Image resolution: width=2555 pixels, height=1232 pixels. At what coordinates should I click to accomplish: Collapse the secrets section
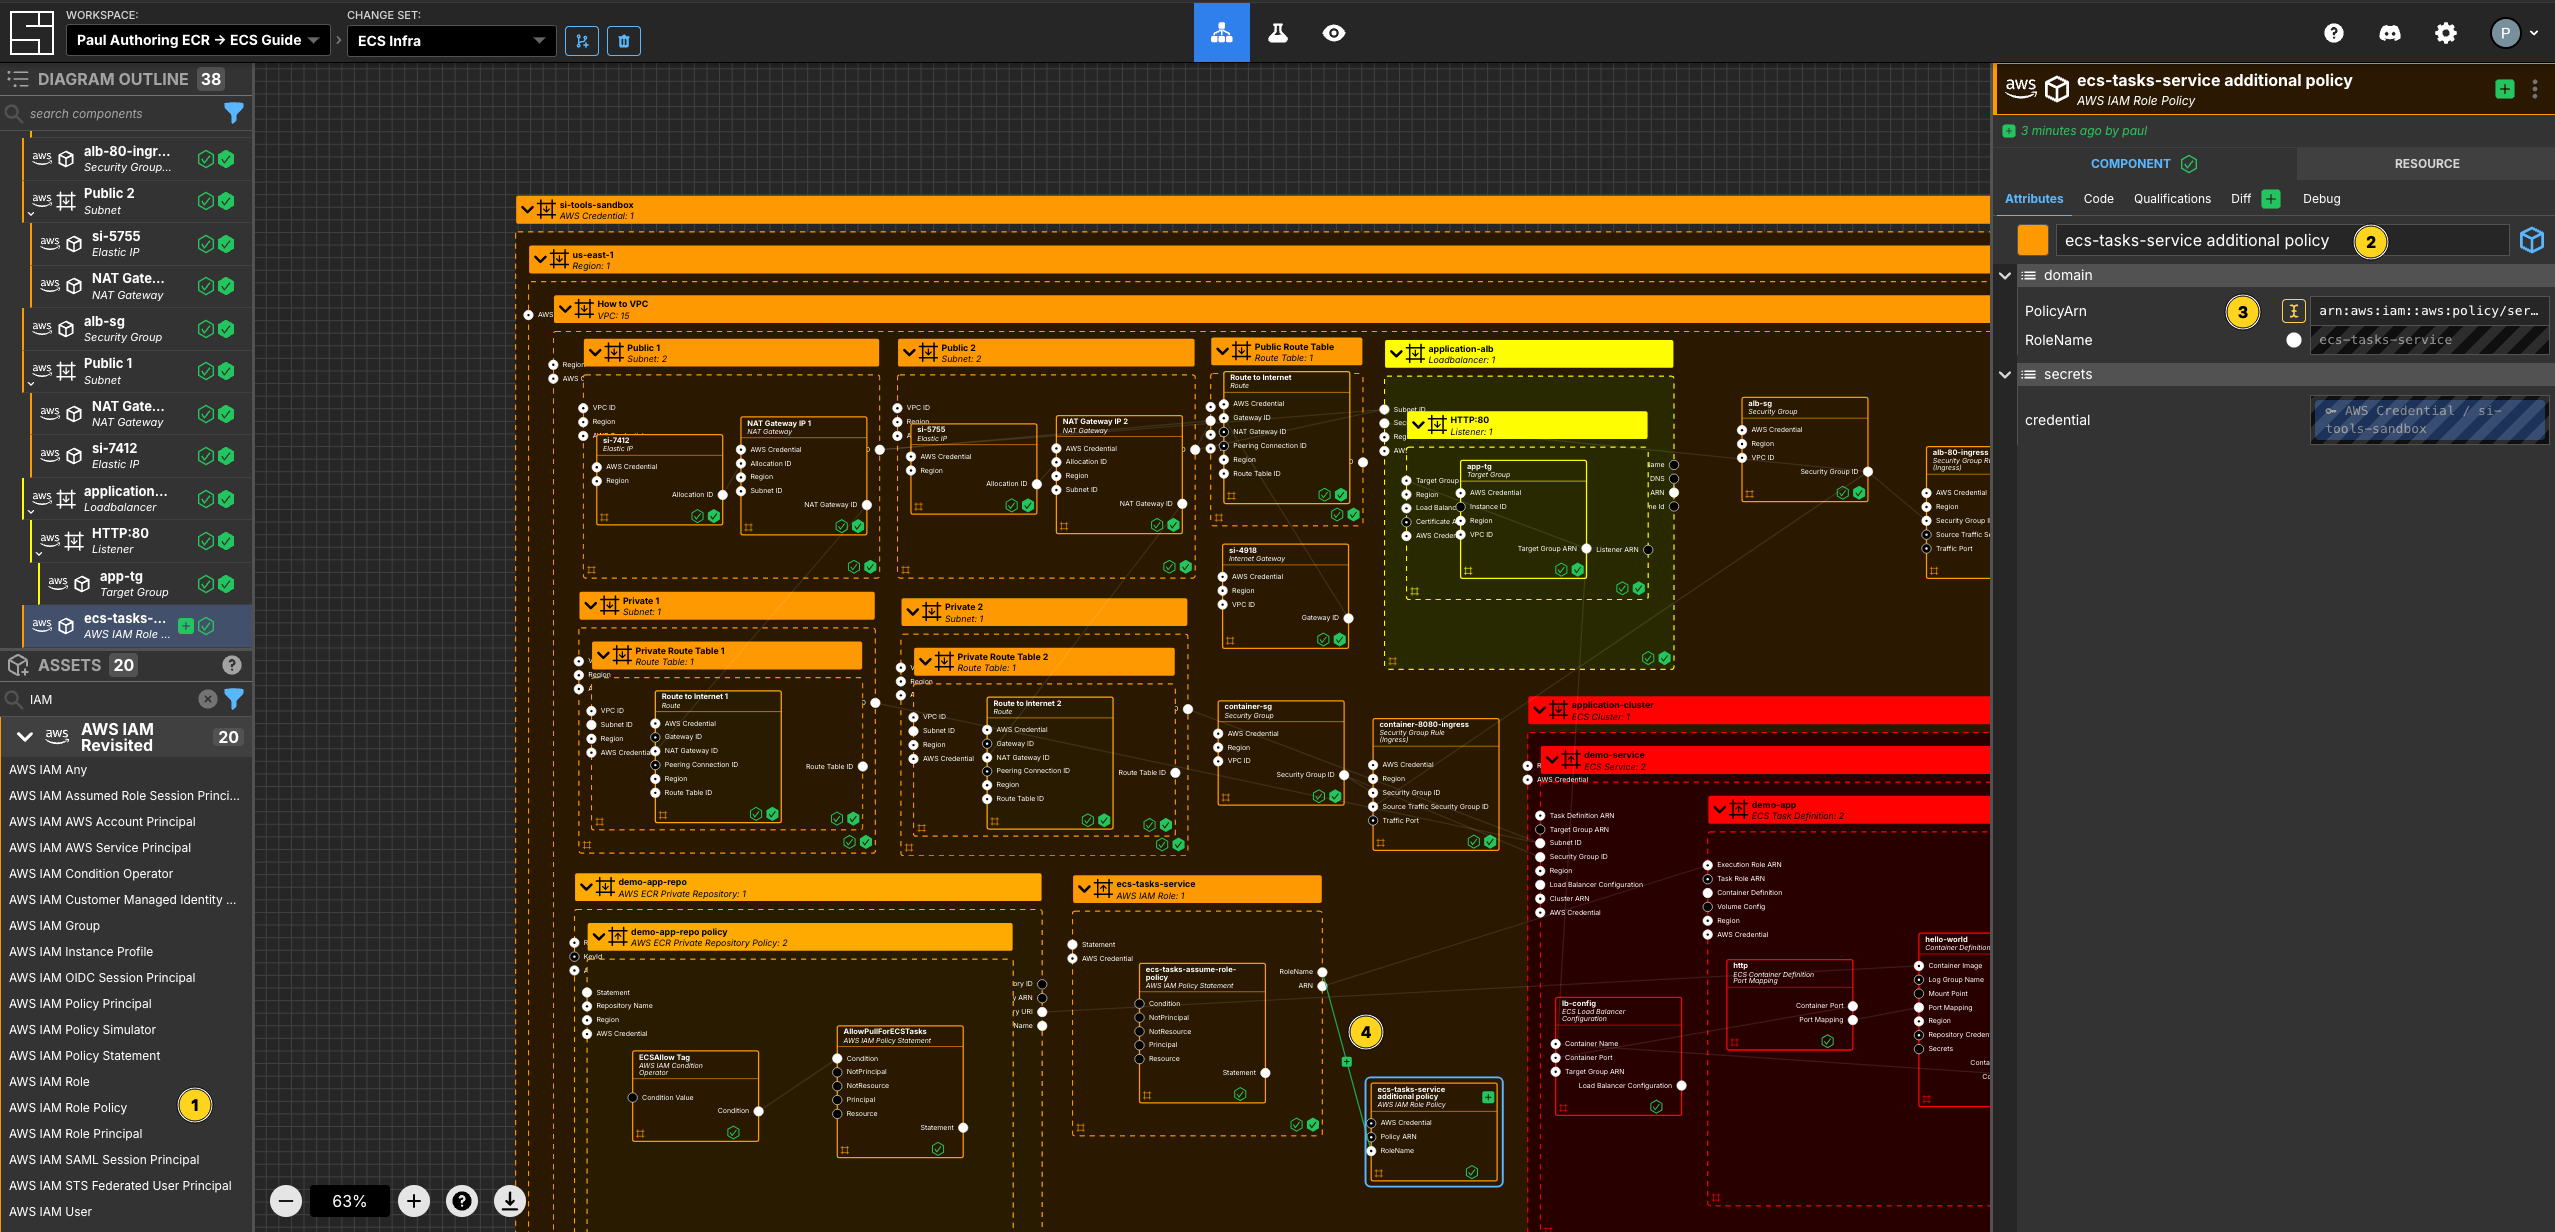pos(2005,374)
